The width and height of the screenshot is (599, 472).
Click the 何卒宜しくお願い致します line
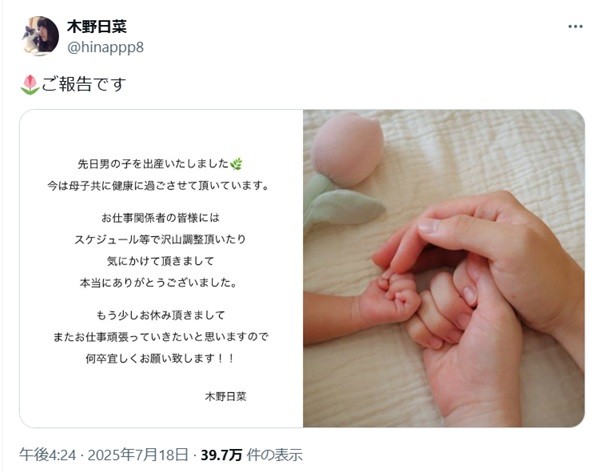point(159,359)
